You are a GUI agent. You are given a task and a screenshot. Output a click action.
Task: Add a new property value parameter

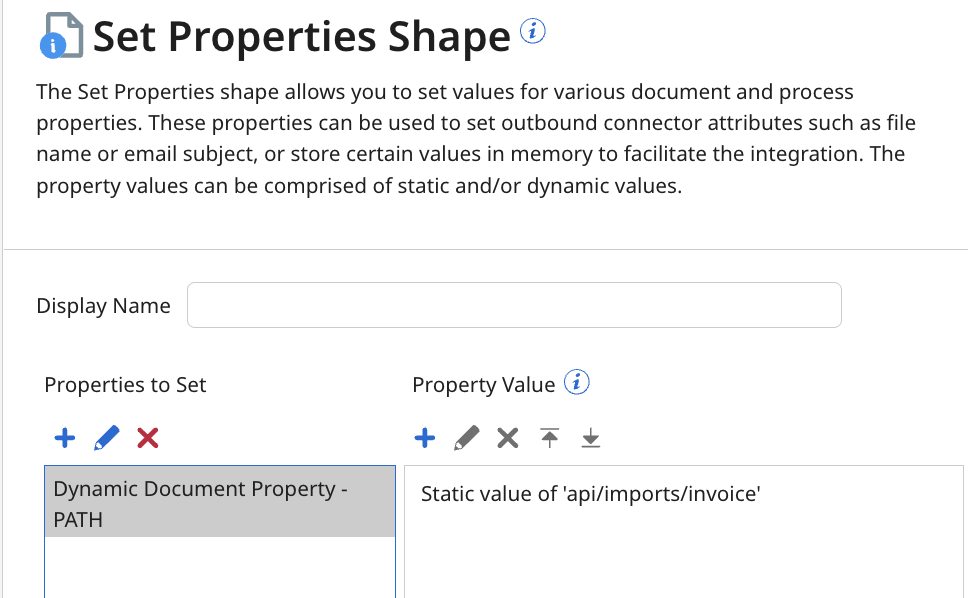point(424,437)
